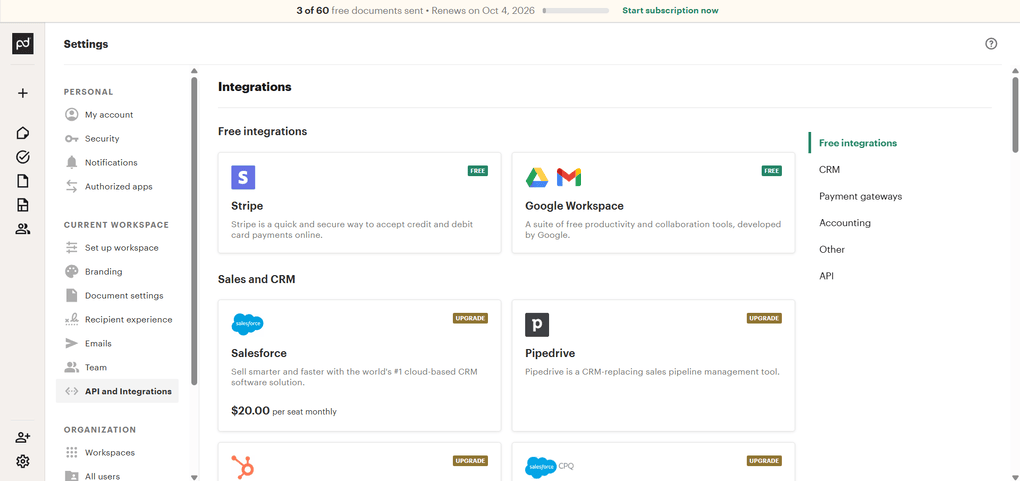Screen dimensions: 1020x481
Task: Click the Salesforce CPQ logo
Action: (x=549, y=466)
